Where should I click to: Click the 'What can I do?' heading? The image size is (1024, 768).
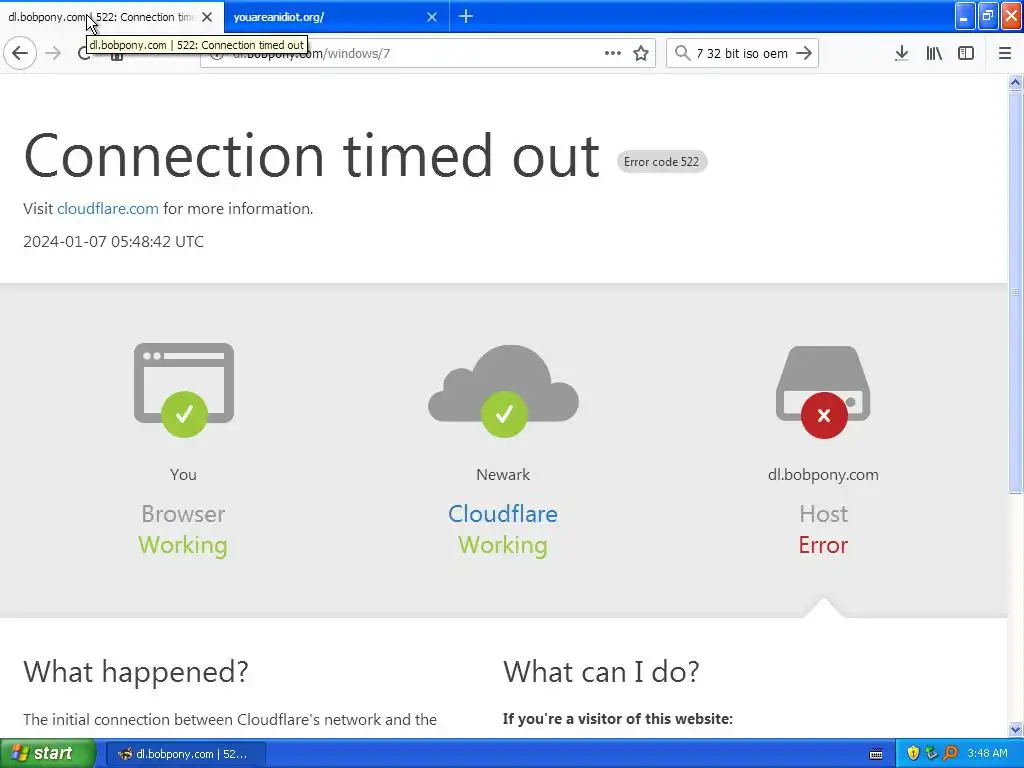click(x=601, y=671)
